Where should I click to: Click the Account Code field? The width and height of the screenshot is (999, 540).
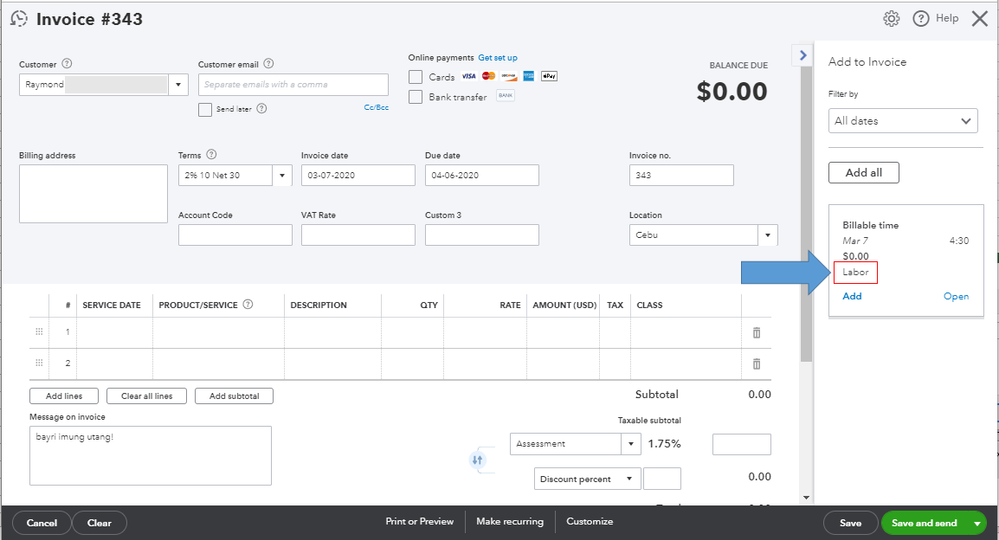(x=235, y=235)
